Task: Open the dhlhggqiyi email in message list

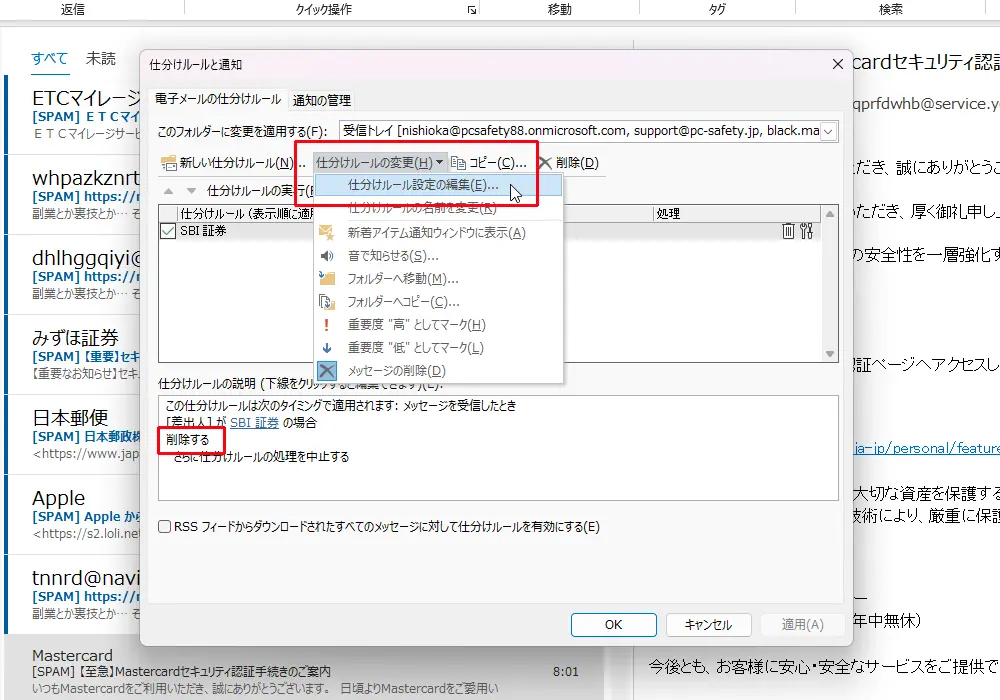Action: pos(73,275)
